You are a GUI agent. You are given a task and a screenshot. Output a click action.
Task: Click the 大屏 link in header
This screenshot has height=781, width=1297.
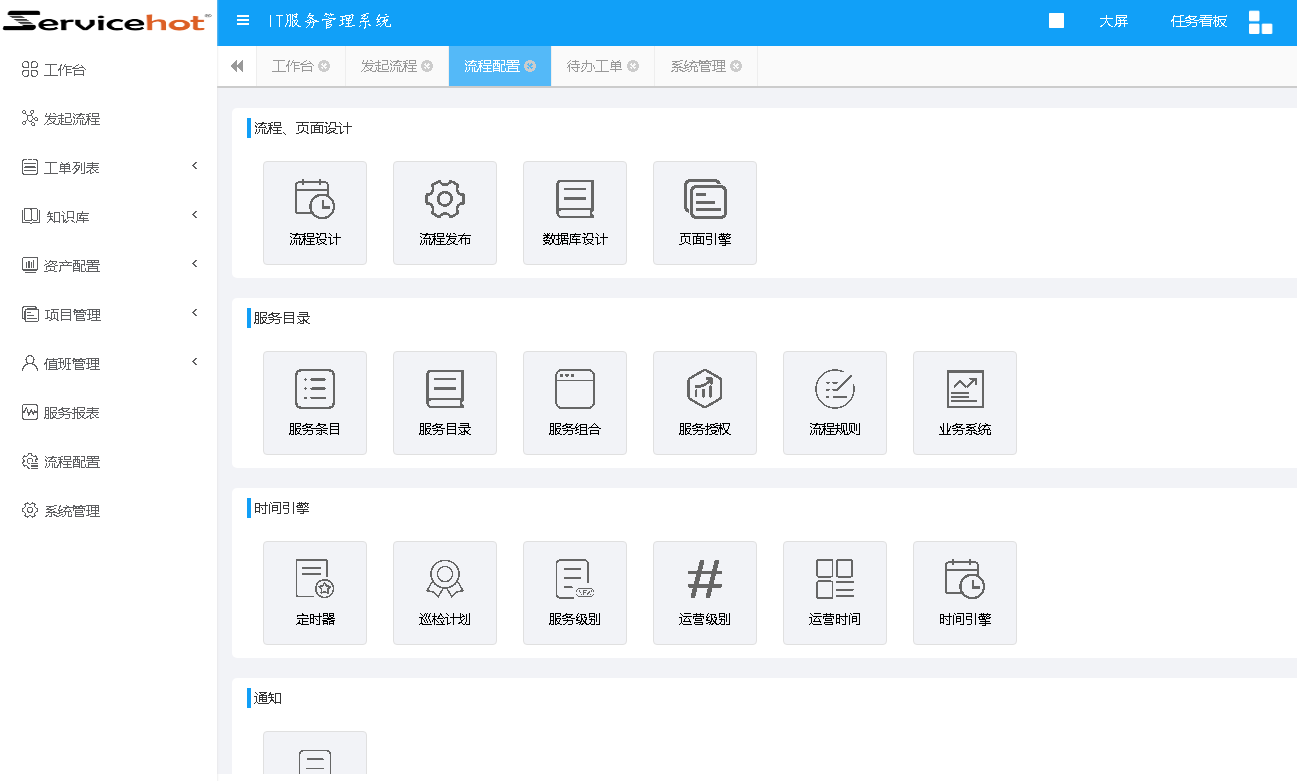[1113, 21]
